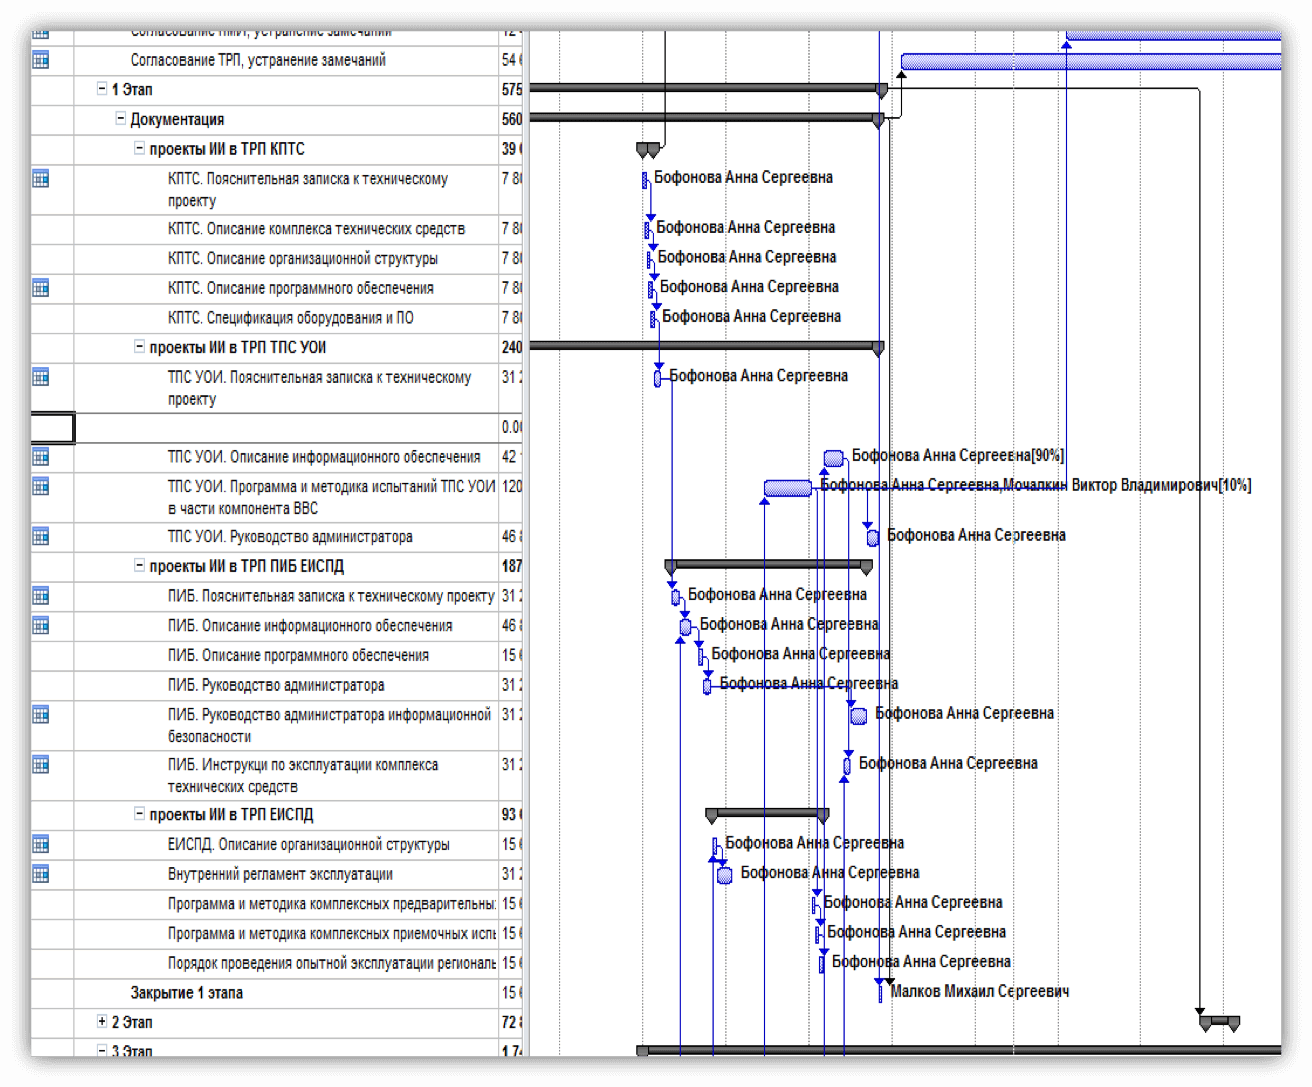Click indicator icon for ПИБ. Пояснительная записка row
The image size is (1312, 1087).
pyautogui.click(x=40, y=596)
